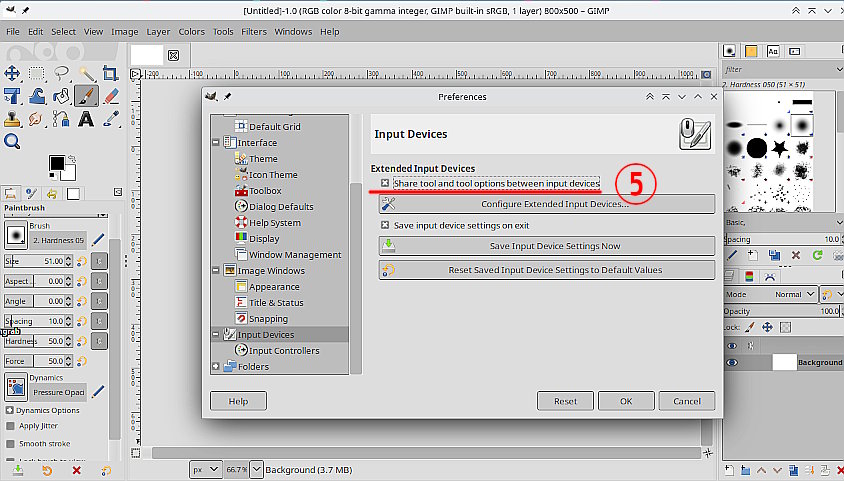Collapse the Image Windows tree section

[x=216, y=271]
